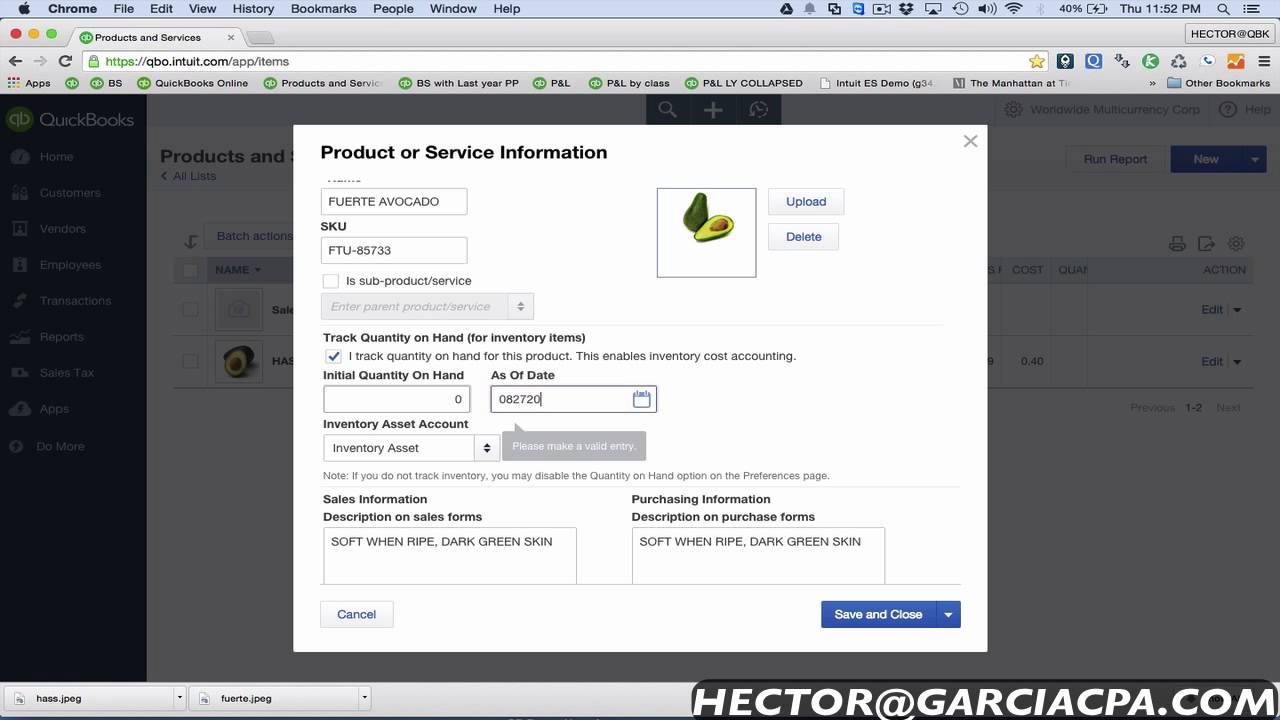This screenshot has height=720, width=1280.
Task: Click Edit on the first product row
Action: coord(1212,310)
